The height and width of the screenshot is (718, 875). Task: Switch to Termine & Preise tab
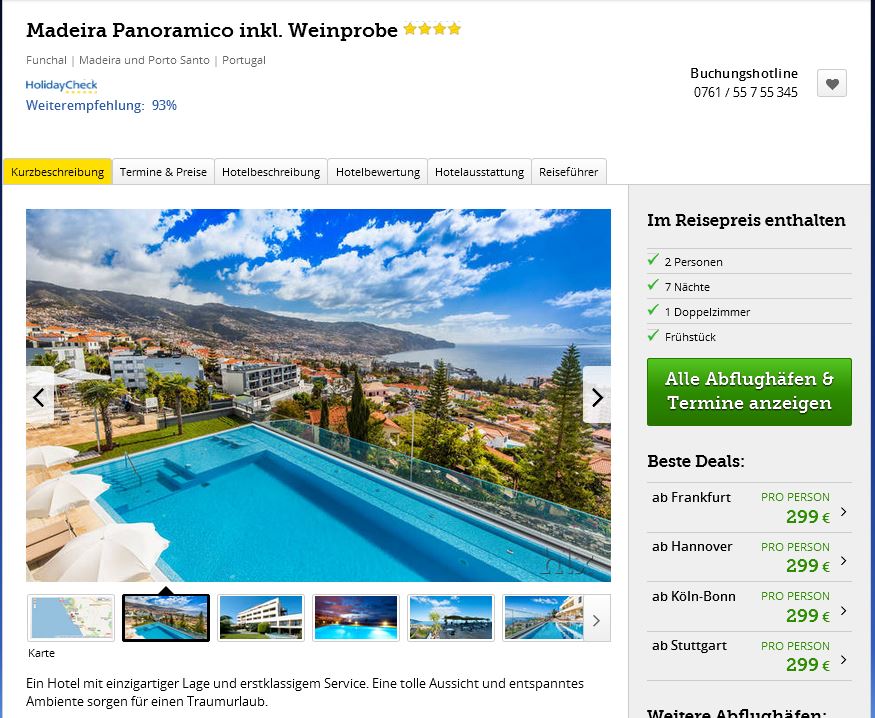[163, 172]
